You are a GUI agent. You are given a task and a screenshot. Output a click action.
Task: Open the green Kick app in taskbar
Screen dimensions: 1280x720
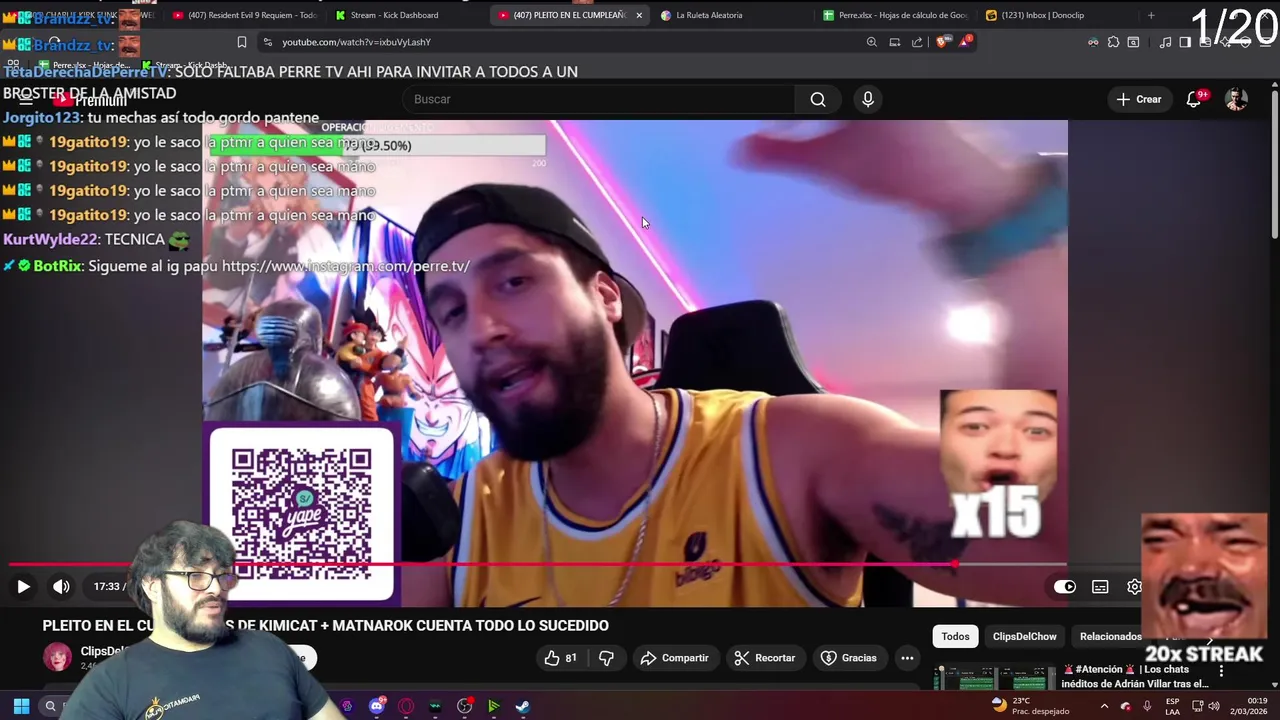tap(493, 706)
